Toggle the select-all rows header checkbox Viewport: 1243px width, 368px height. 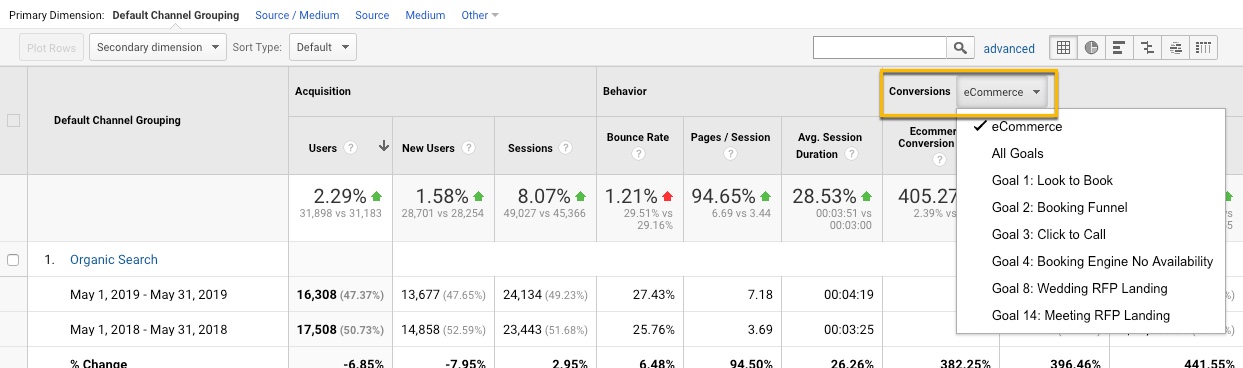point(13,121)
